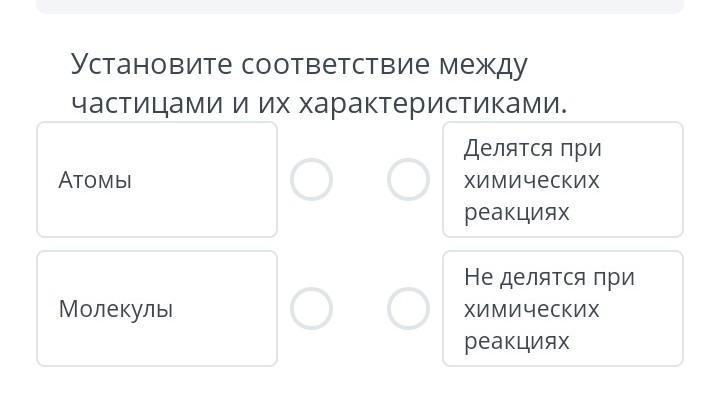Click 'реакциях' word in the lower right card
This screenshot has height=395, width=720.
[517, 341]
